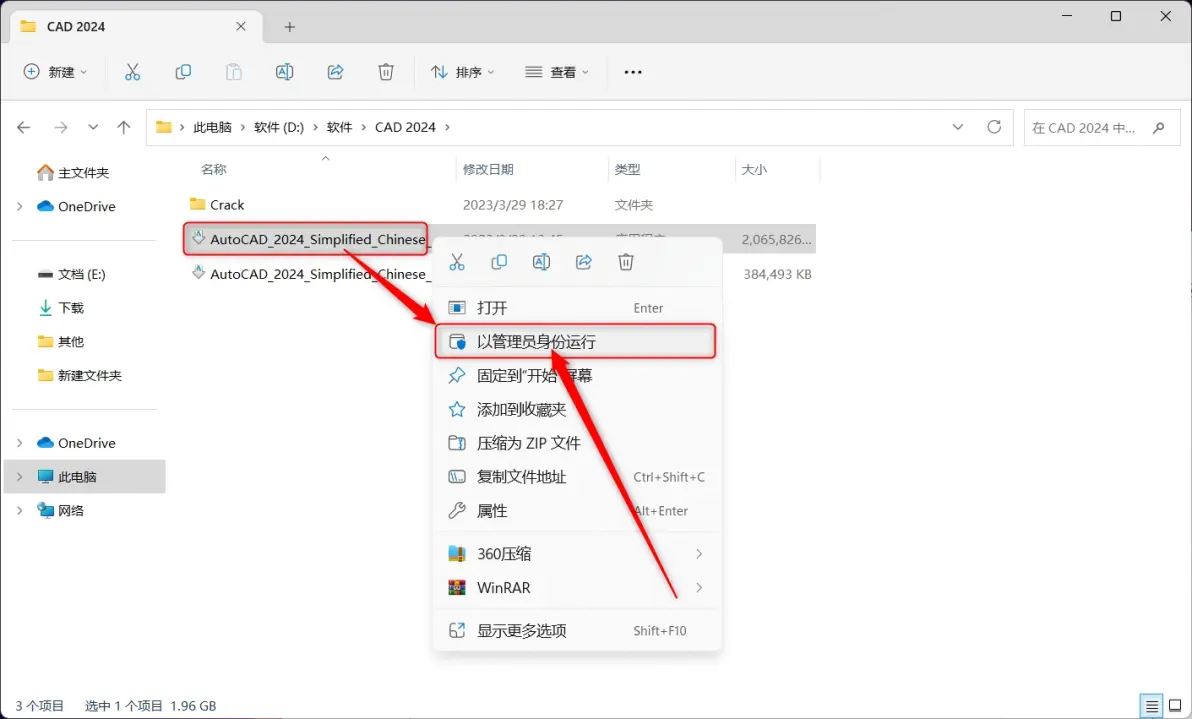This screenshot has width=1192, height=719.
Task: Sort by the 大小 column header
Action: [754, 169]
